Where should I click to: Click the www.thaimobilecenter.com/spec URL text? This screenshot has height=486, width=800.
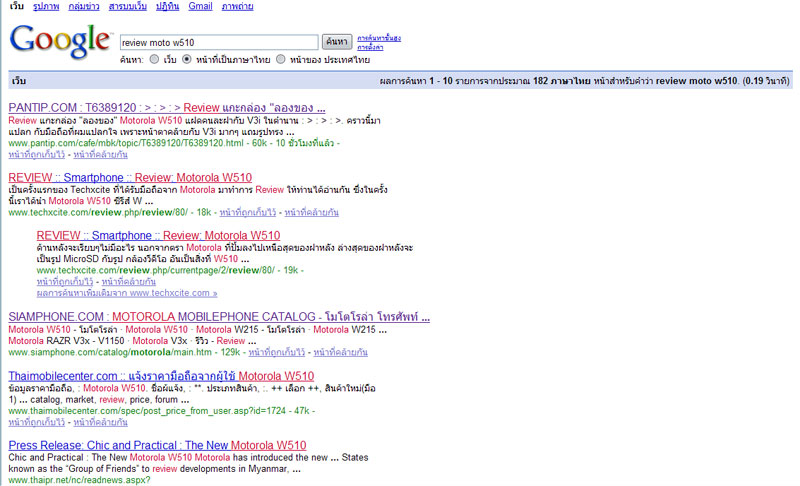pos(147,411)
